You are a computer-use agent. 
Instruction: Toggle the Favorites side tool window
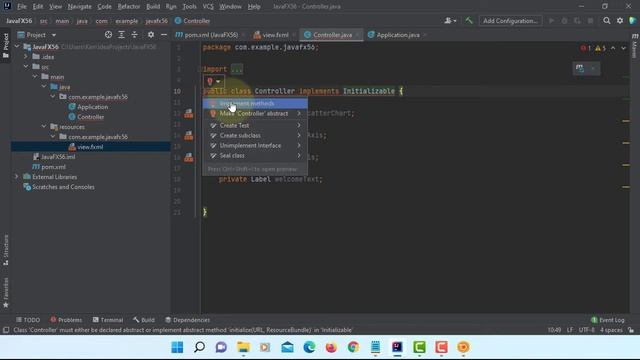tap(6, 293)
